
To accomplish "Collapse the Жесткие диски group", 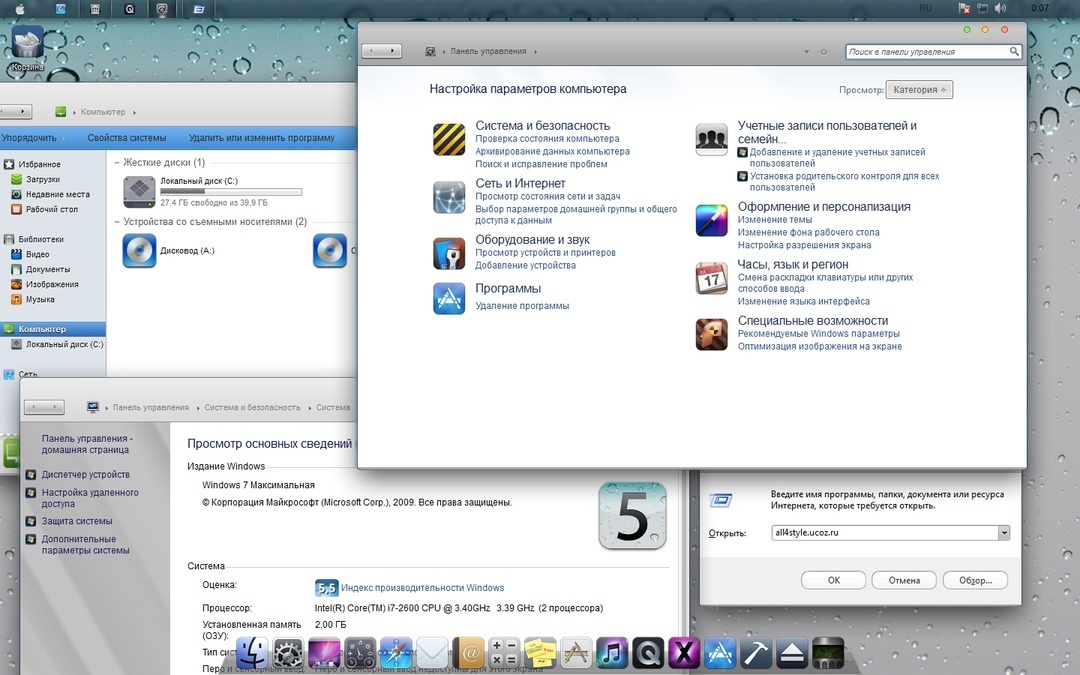I will (x=117, y=163).
